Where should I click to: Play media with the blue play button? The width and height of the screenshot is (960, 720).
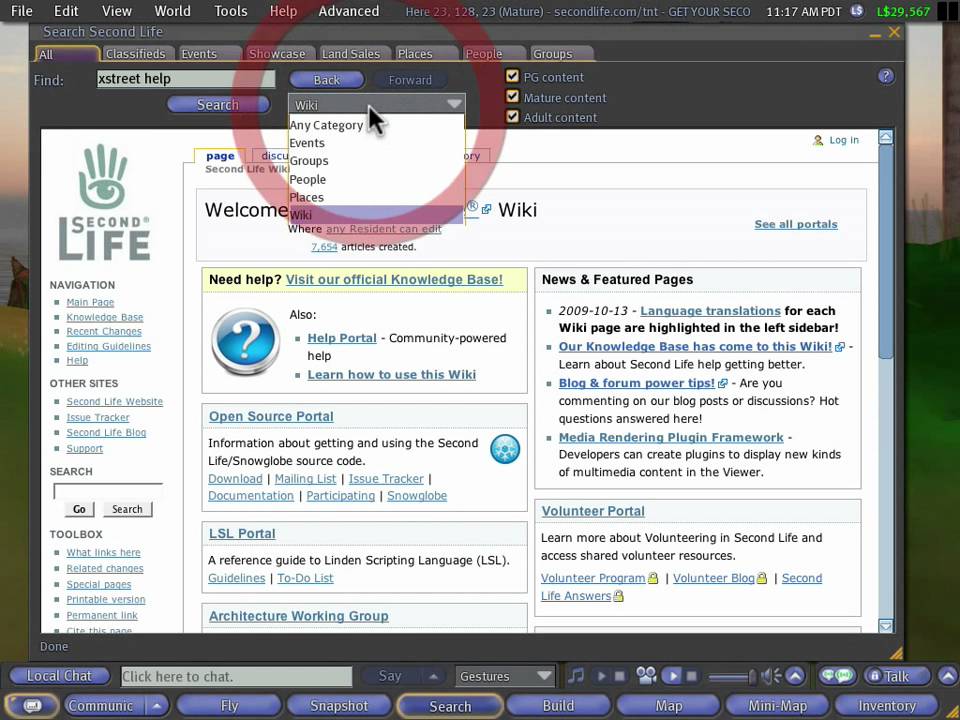(x=673, y=676)
